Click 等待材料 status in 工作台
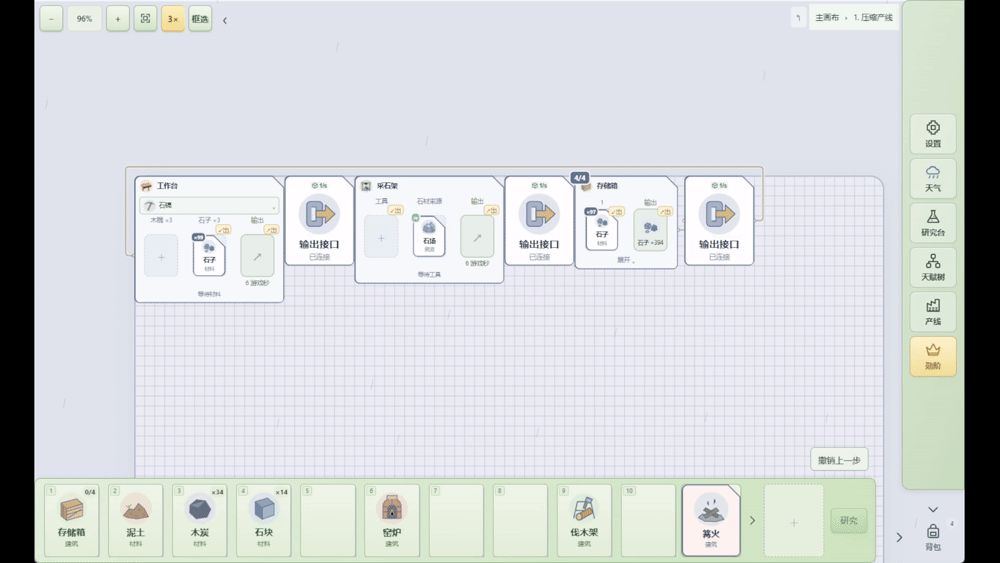The height and width of the screenshot is (563, 1000). (209, 294)
